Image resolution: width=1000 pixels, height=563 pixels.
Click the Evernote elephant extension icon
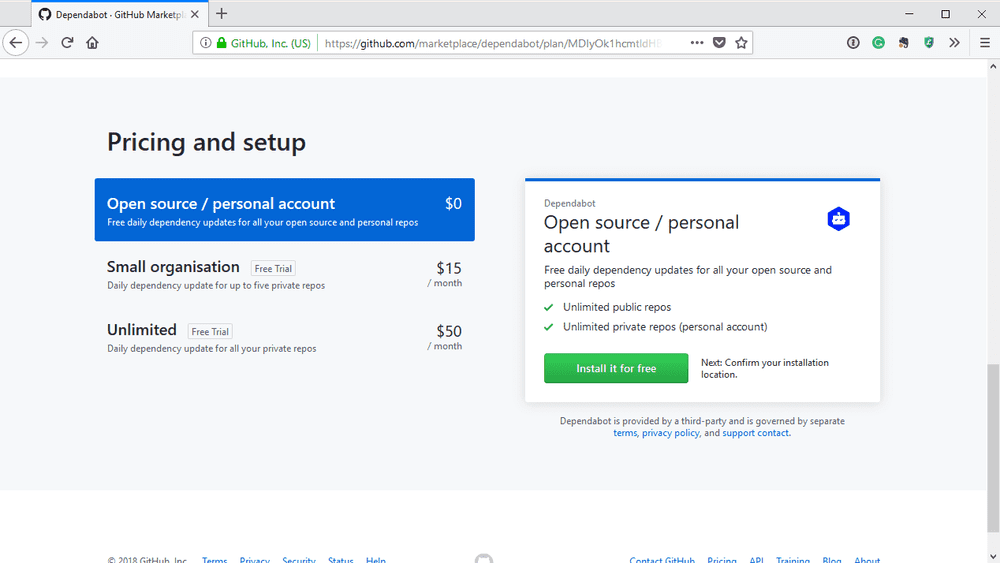point(904,43)
